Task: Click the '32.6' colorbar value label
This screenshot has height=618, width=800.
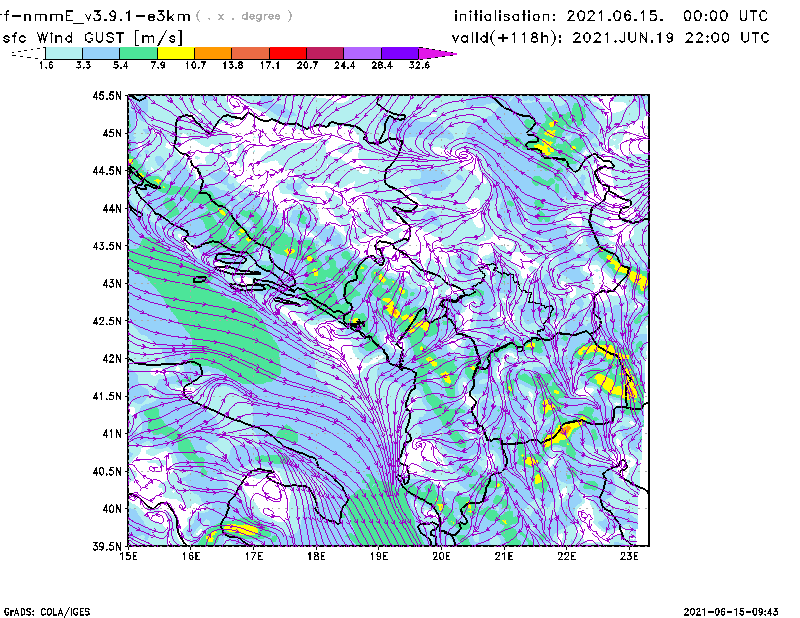Action: (419, 65)
